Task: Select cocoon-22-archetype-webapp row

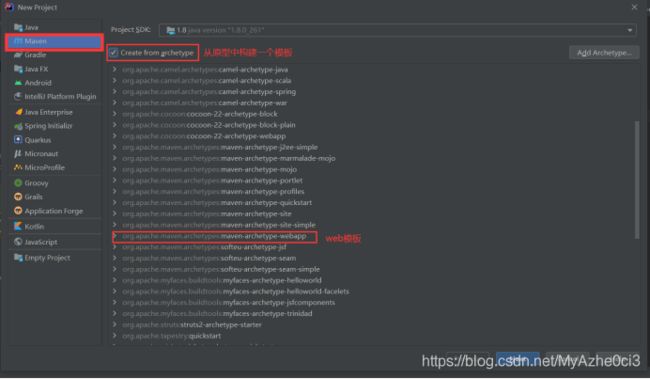Action: (x=204, y=136)
